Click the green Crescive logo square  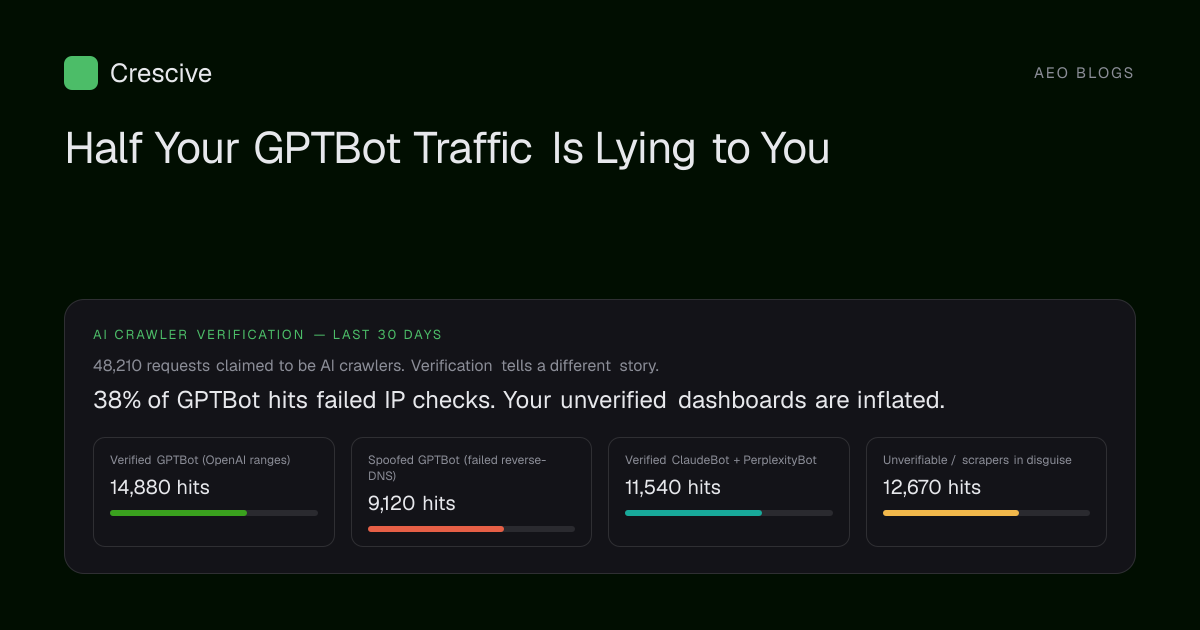[x=81, y=73]
